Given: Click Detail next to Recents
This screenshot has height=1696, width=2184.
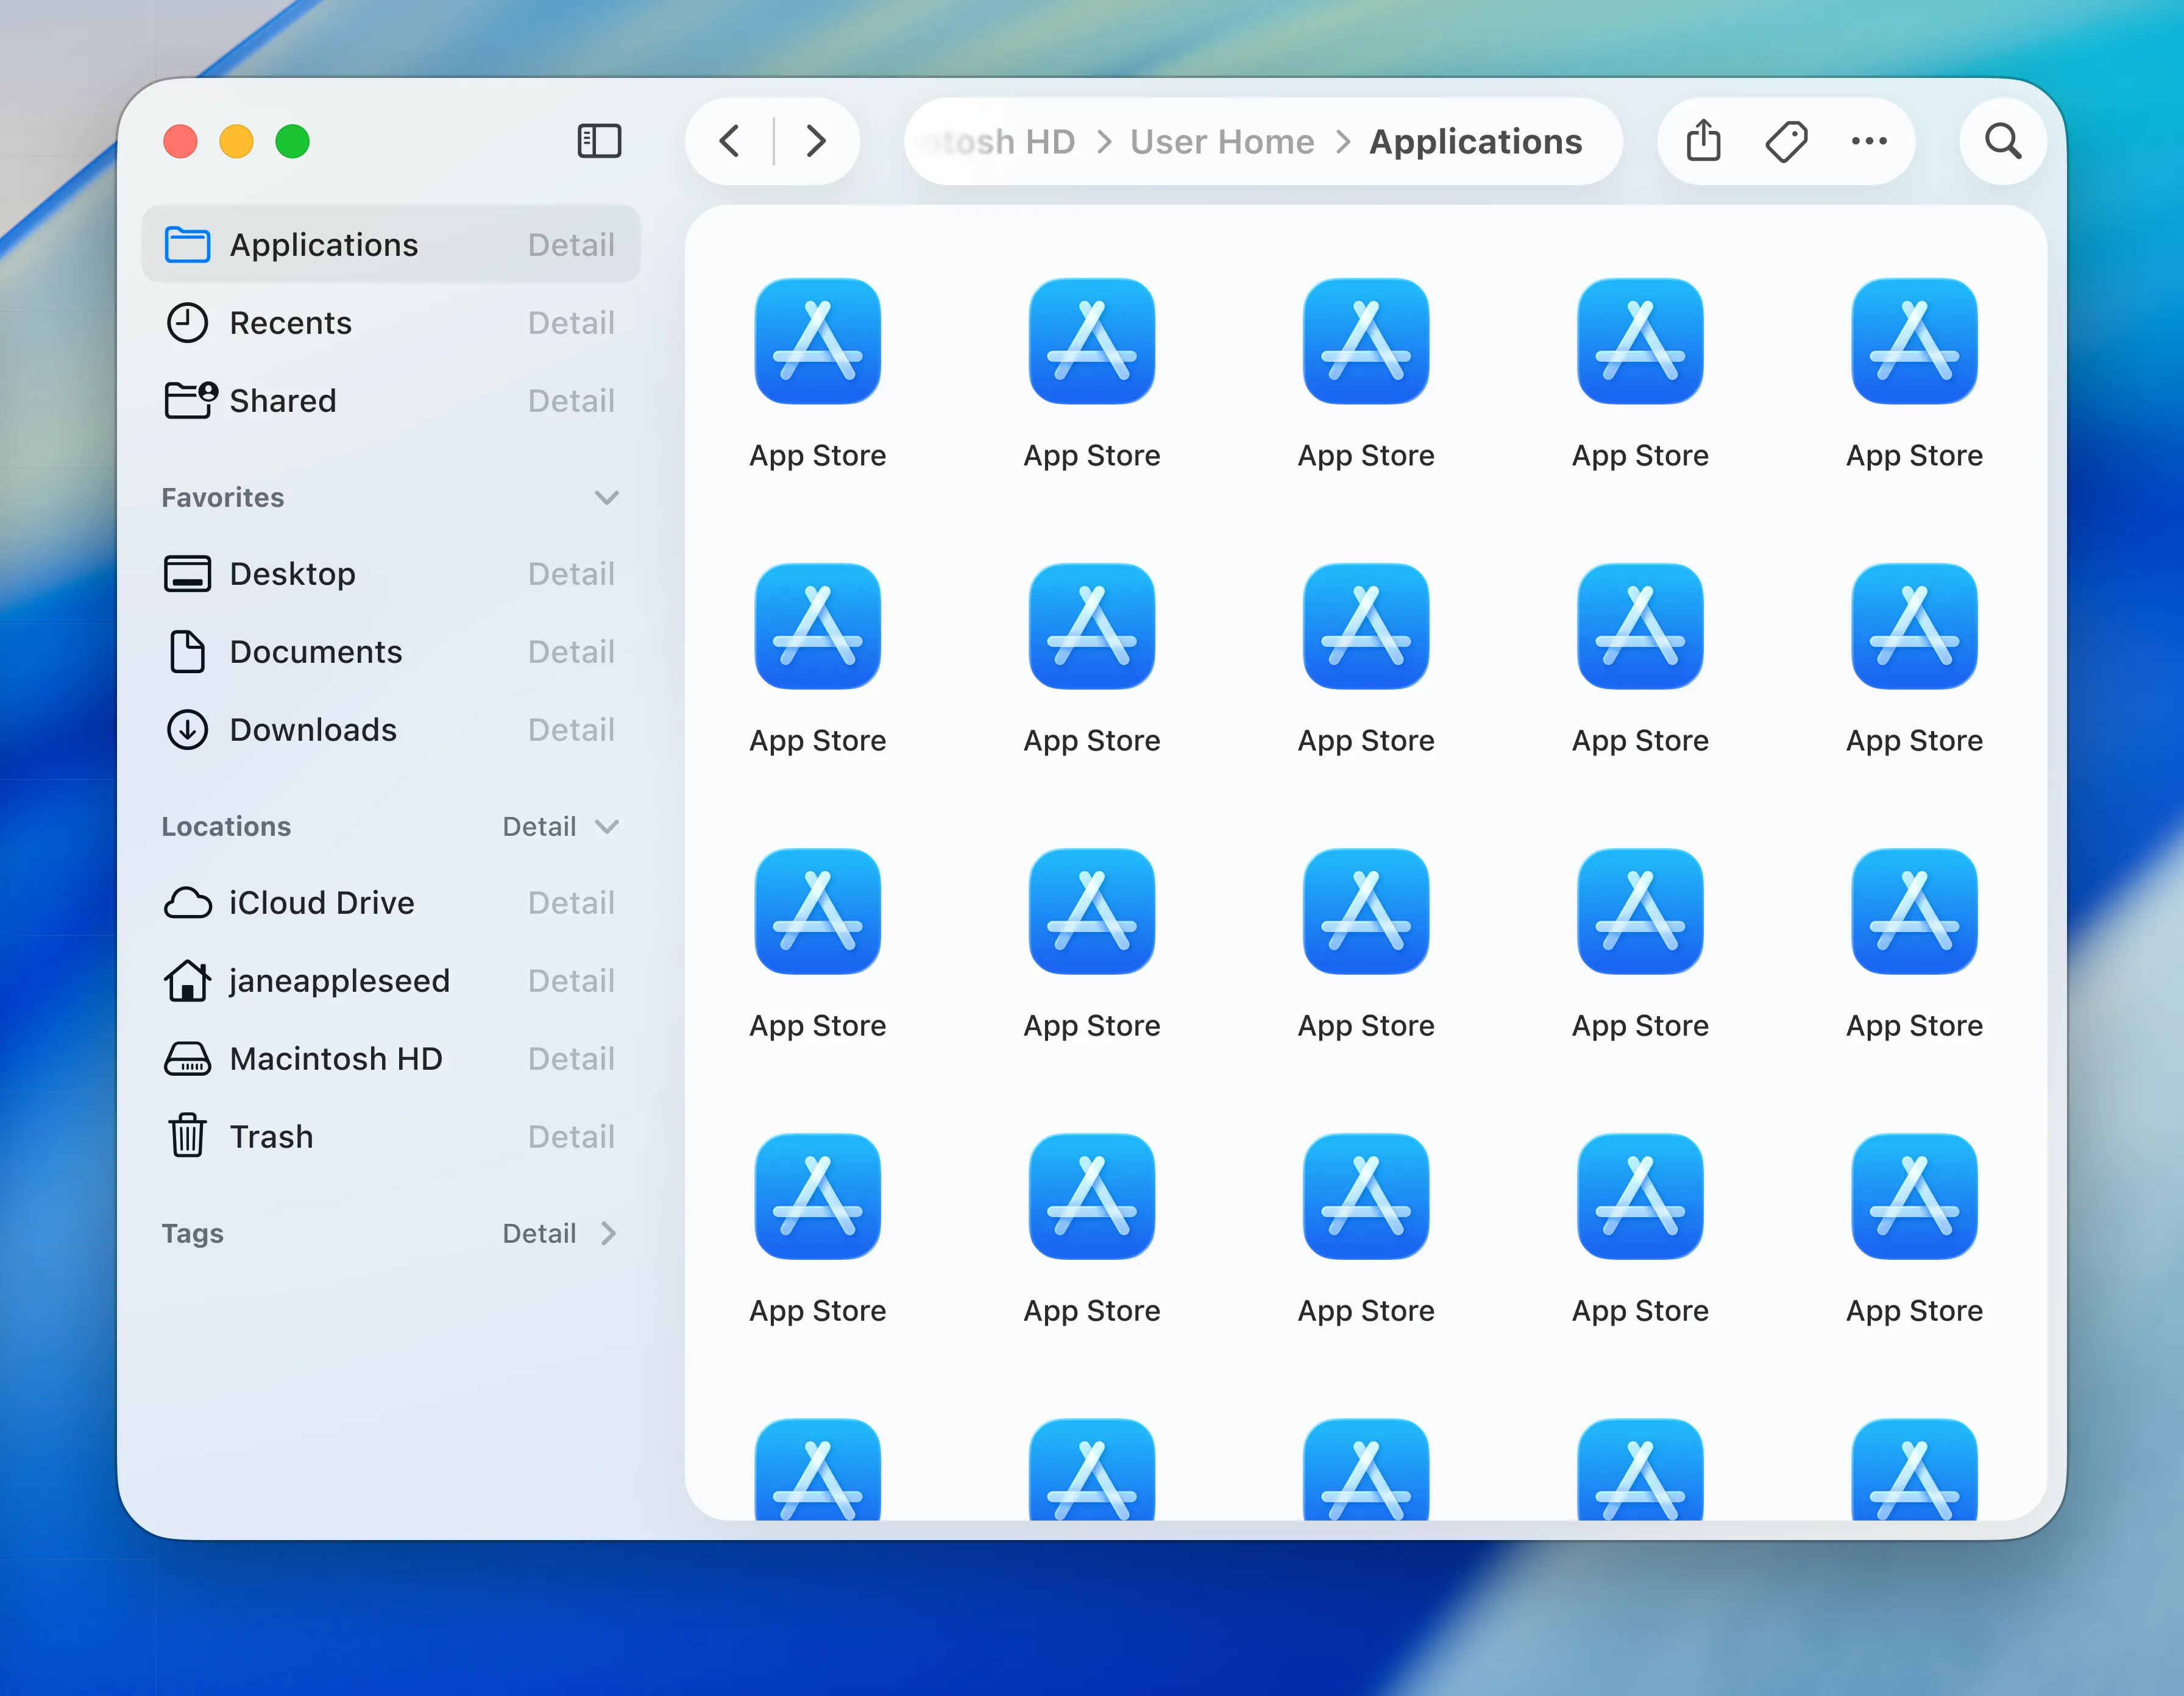Looking at the screenshot, I should [570, 323].
